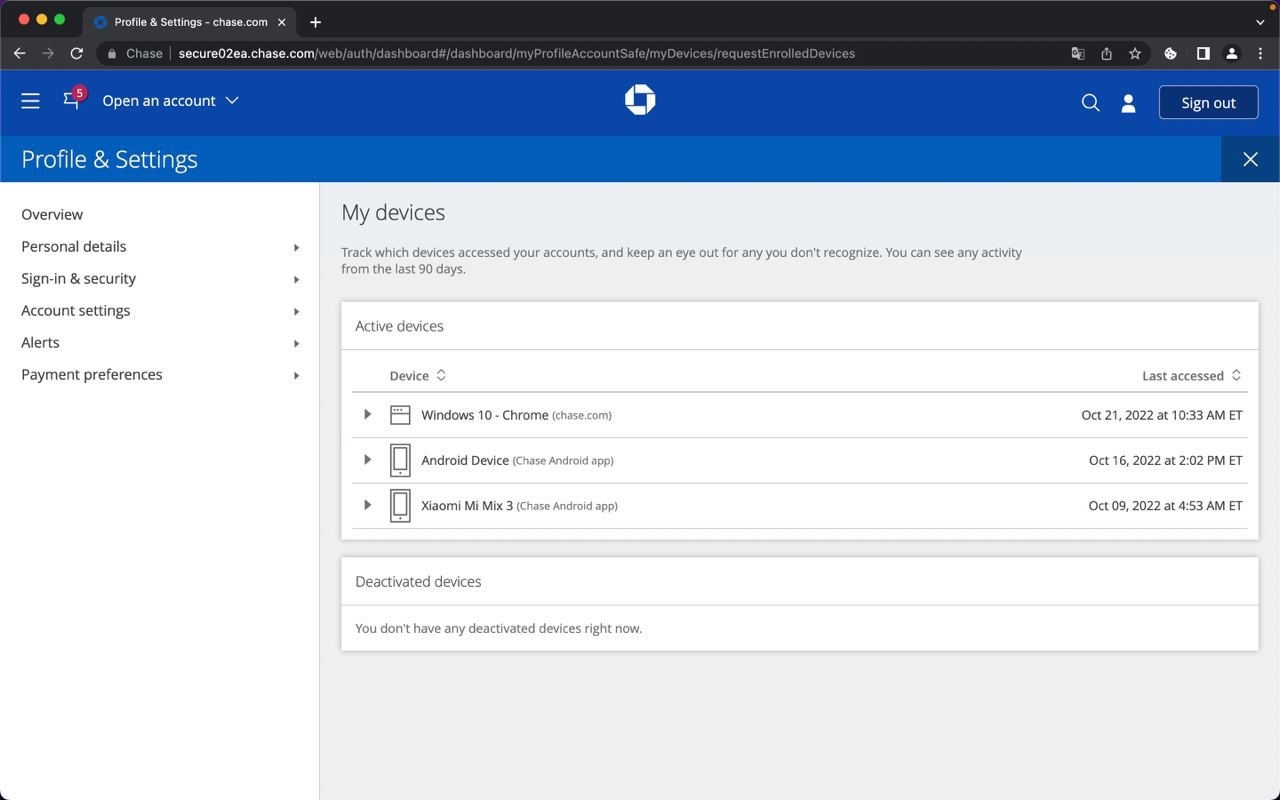Expand Payment preferences in sidebar
Viewport: 1280px width, 800px height.
[91, 374]
